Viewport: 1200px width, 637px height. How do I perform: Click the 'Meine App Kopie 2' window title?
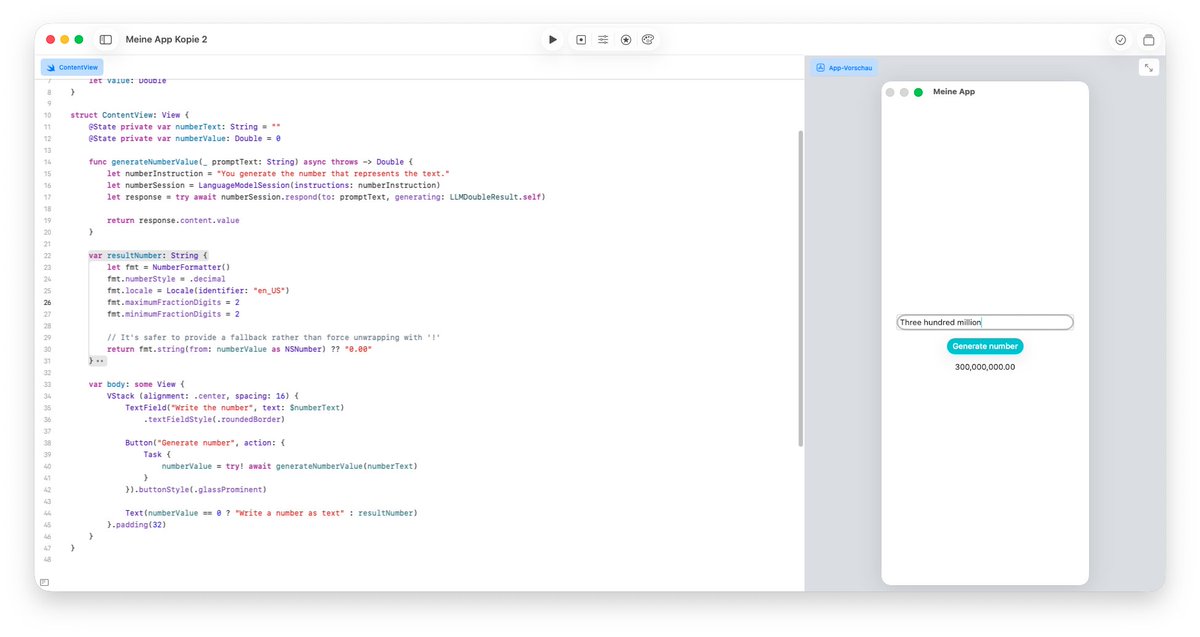coord(167,40)
